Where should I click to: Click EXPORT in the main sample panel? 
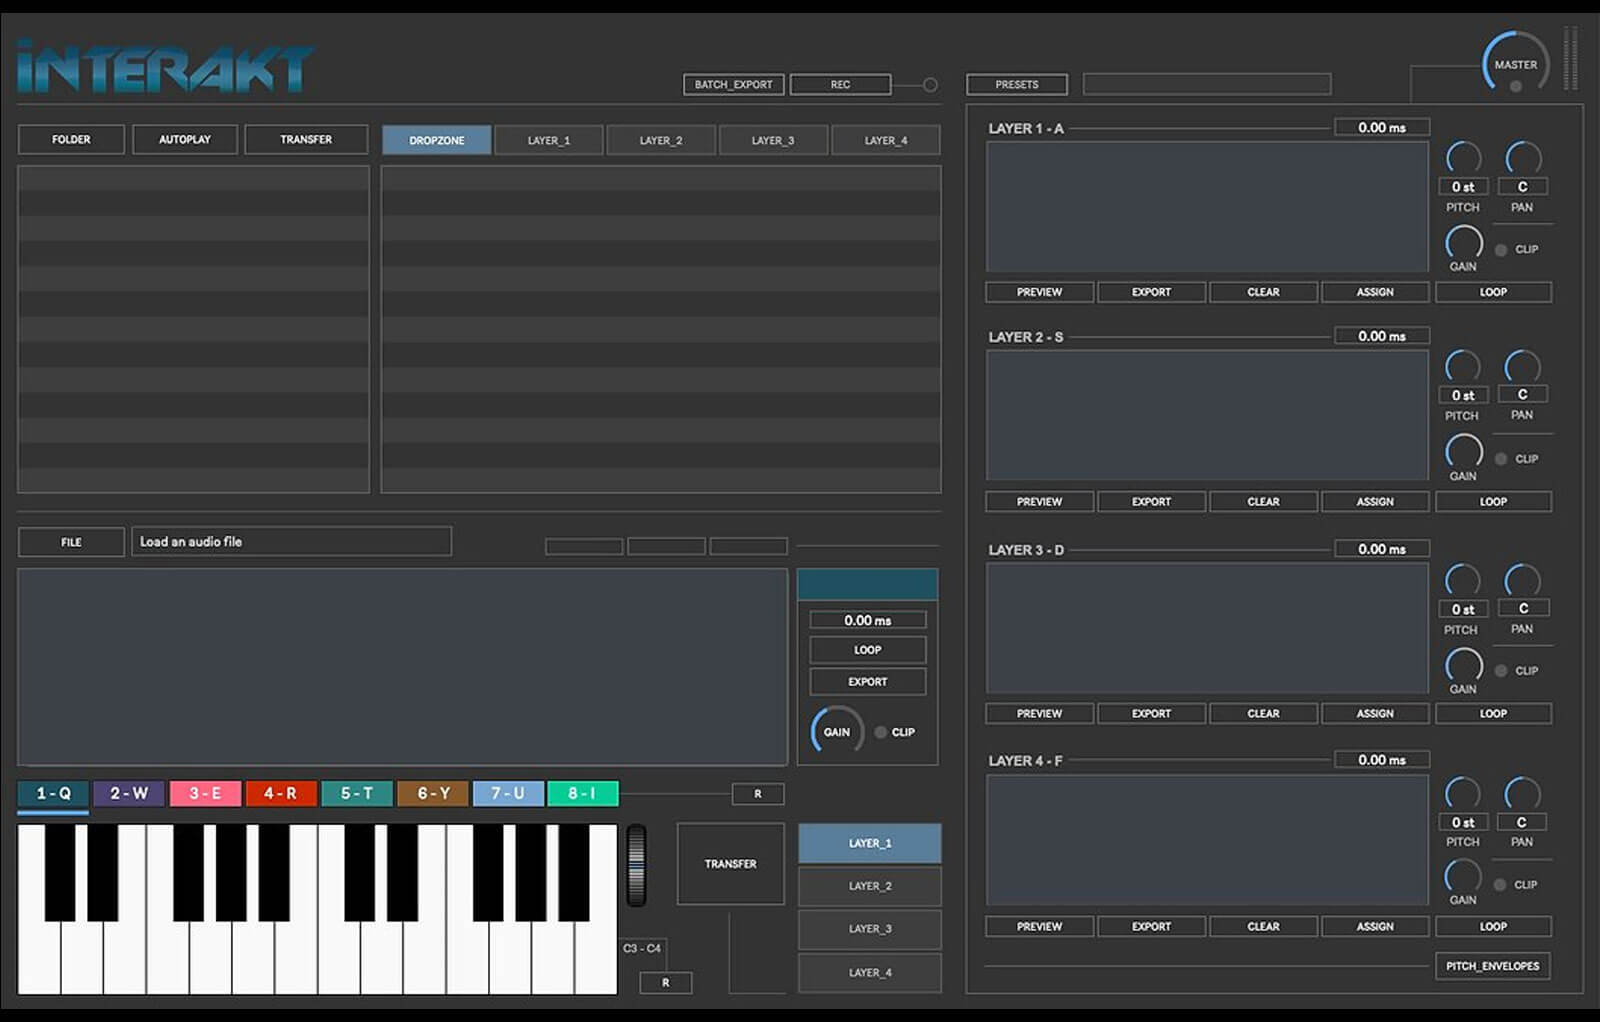point(867,682)
